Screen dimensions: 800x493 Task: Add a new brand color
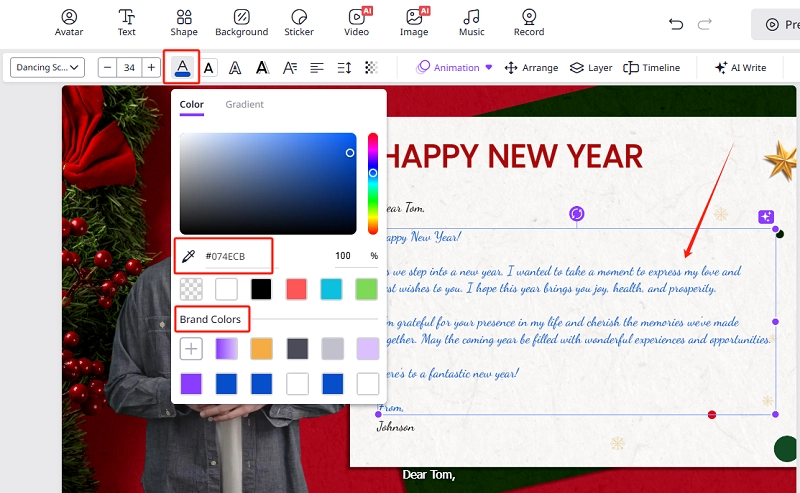point(191,349)
